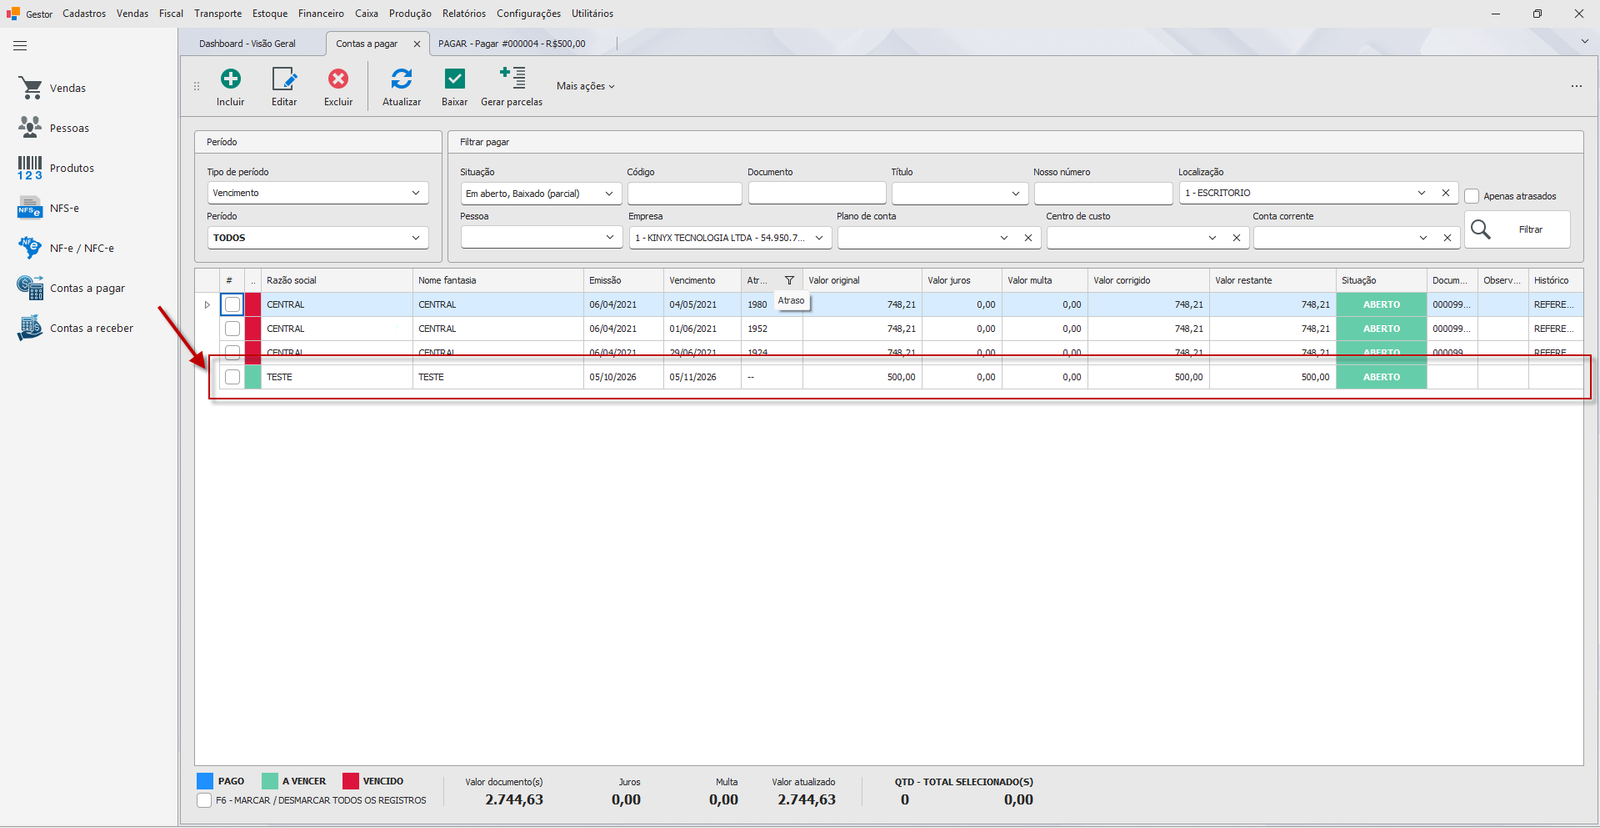1600x828 pixels.
Task: Click the Filtrar button
Action: click(x=1517, y=230)
